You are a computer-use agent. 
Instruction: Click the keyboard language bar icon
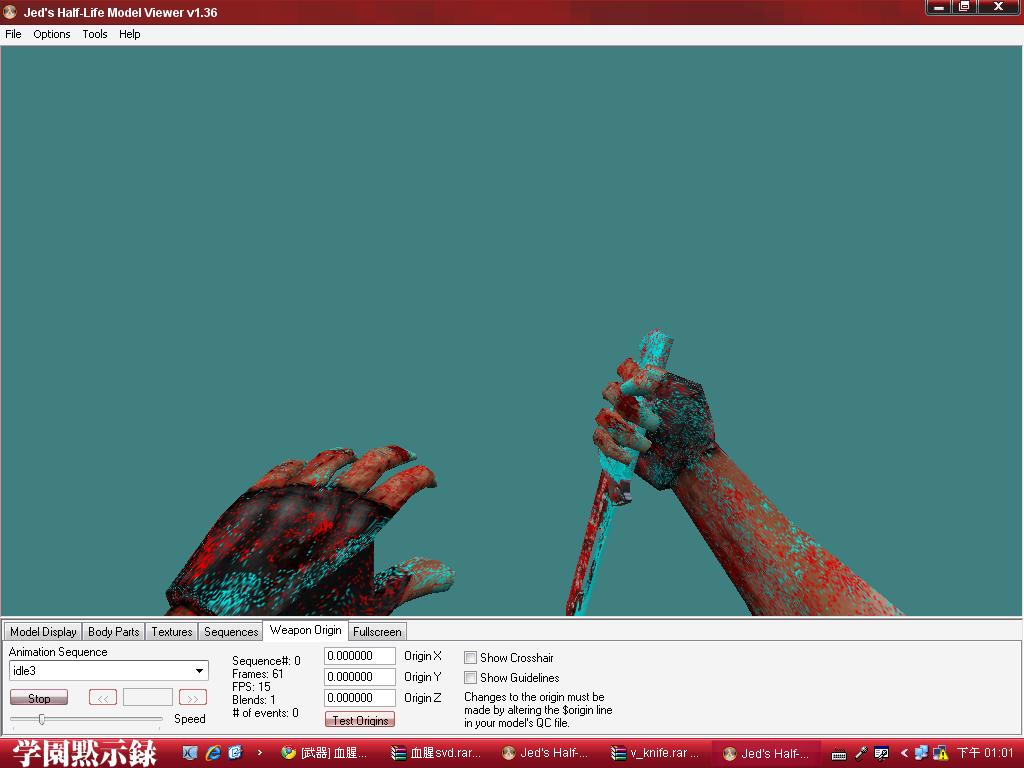[839, 754]
